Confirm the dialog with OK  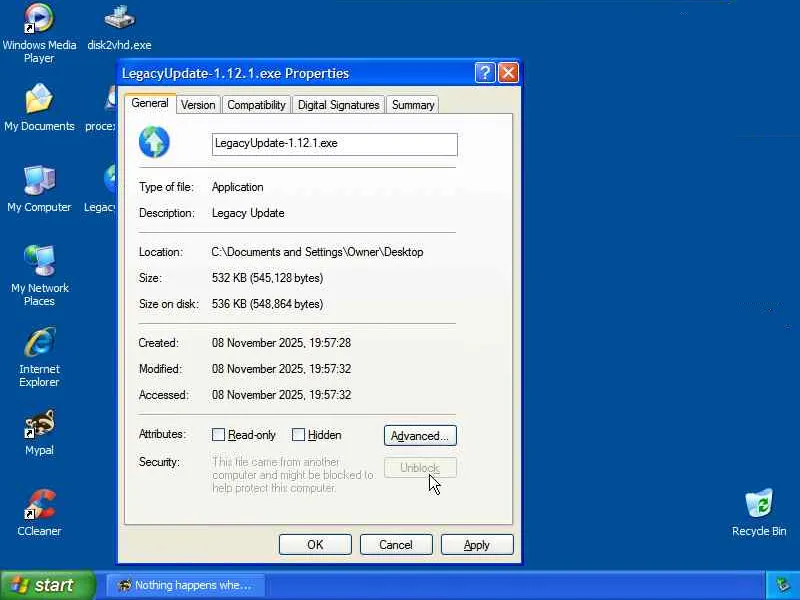[315, 544]
